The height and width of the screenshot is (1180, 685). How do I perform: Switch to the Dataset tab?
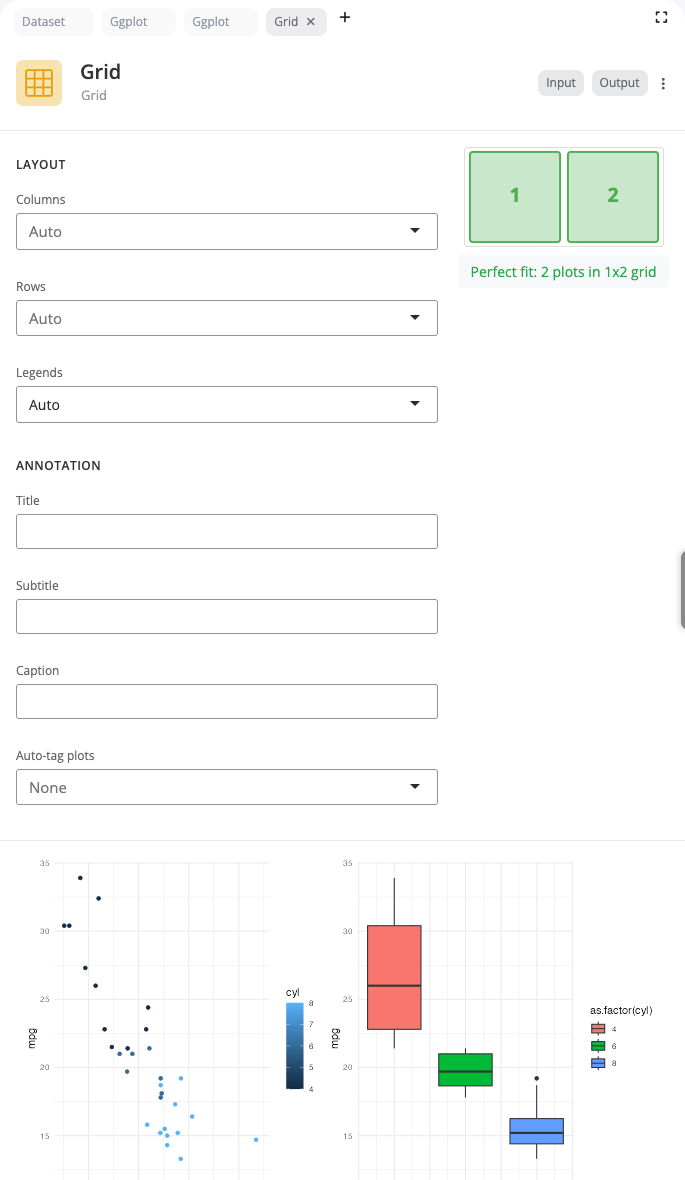pyautogui.click(x=54, y=21)
